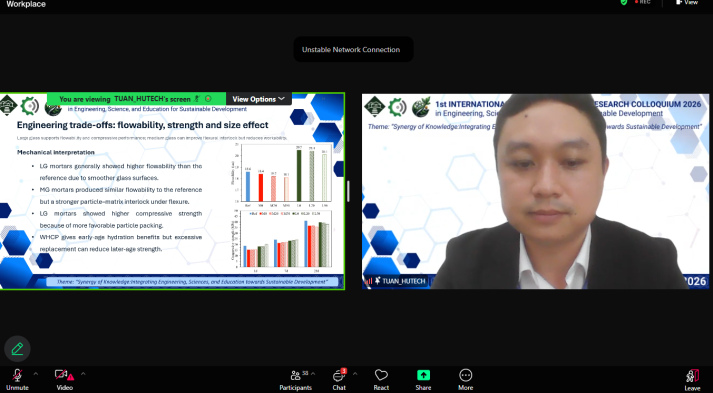Open the View layout menu at top right
This screenshot has height=393, width=713.
tap(687, 2)
